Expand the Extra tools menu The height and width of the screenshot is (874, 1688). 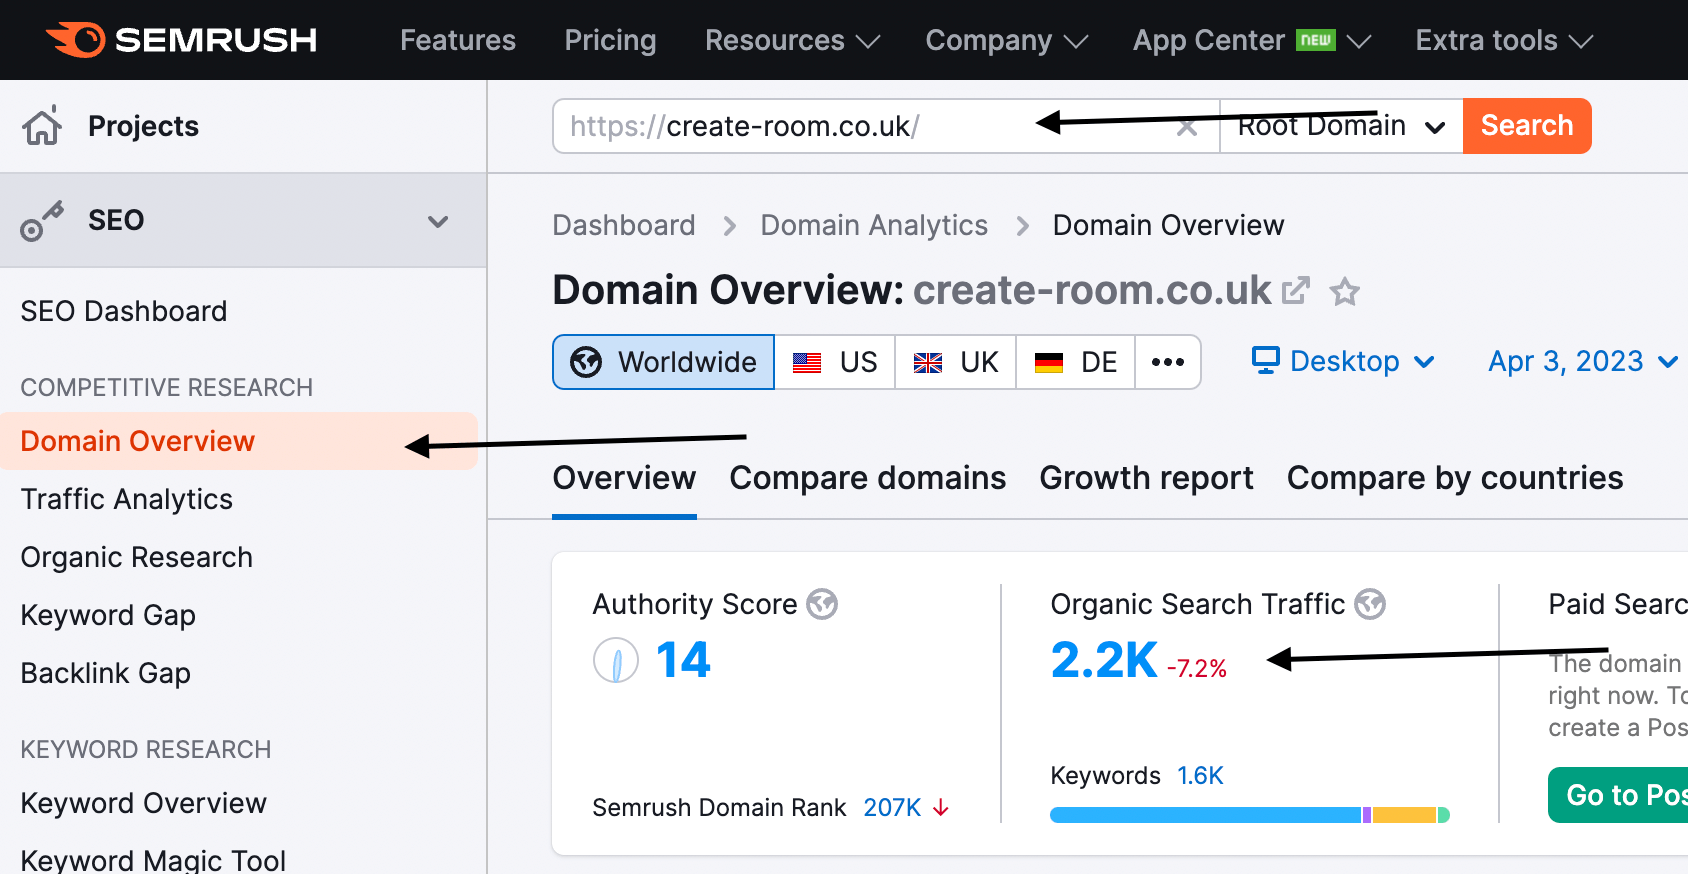pos(1504,40)
